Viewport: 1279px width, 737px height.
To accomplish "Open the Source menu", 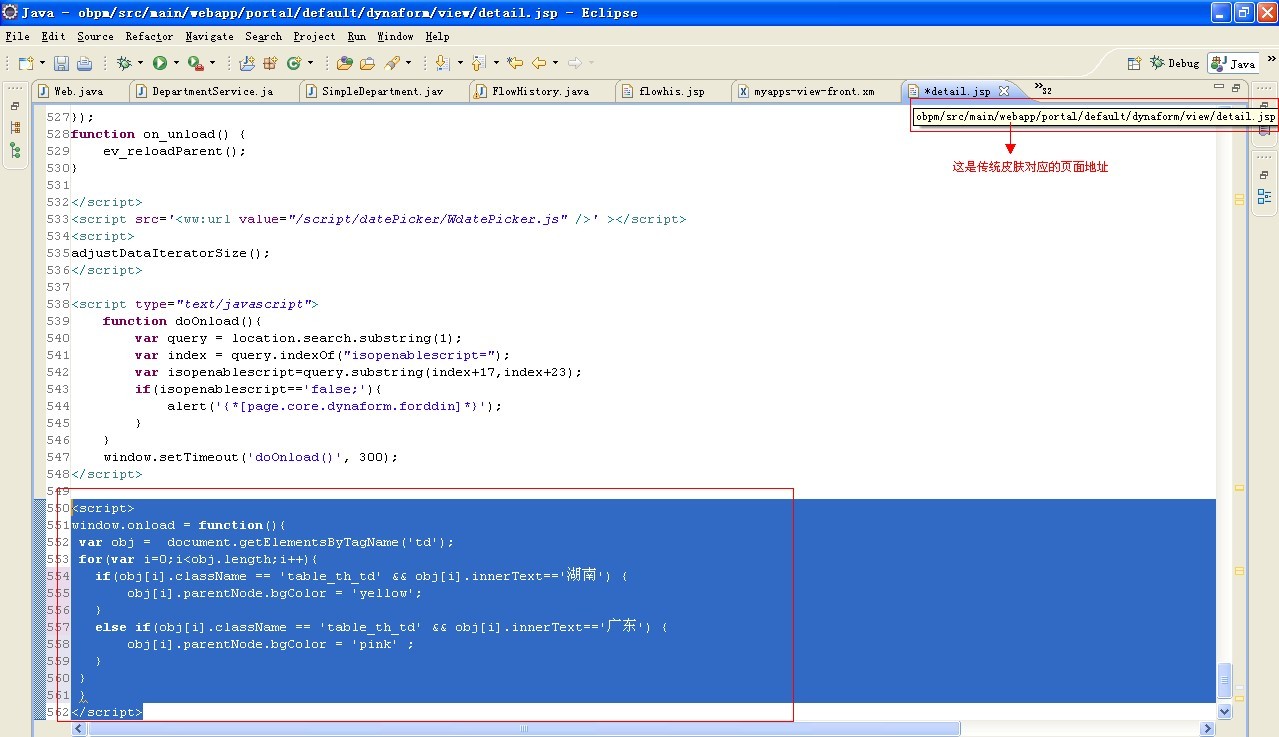I will click(95, 37).
